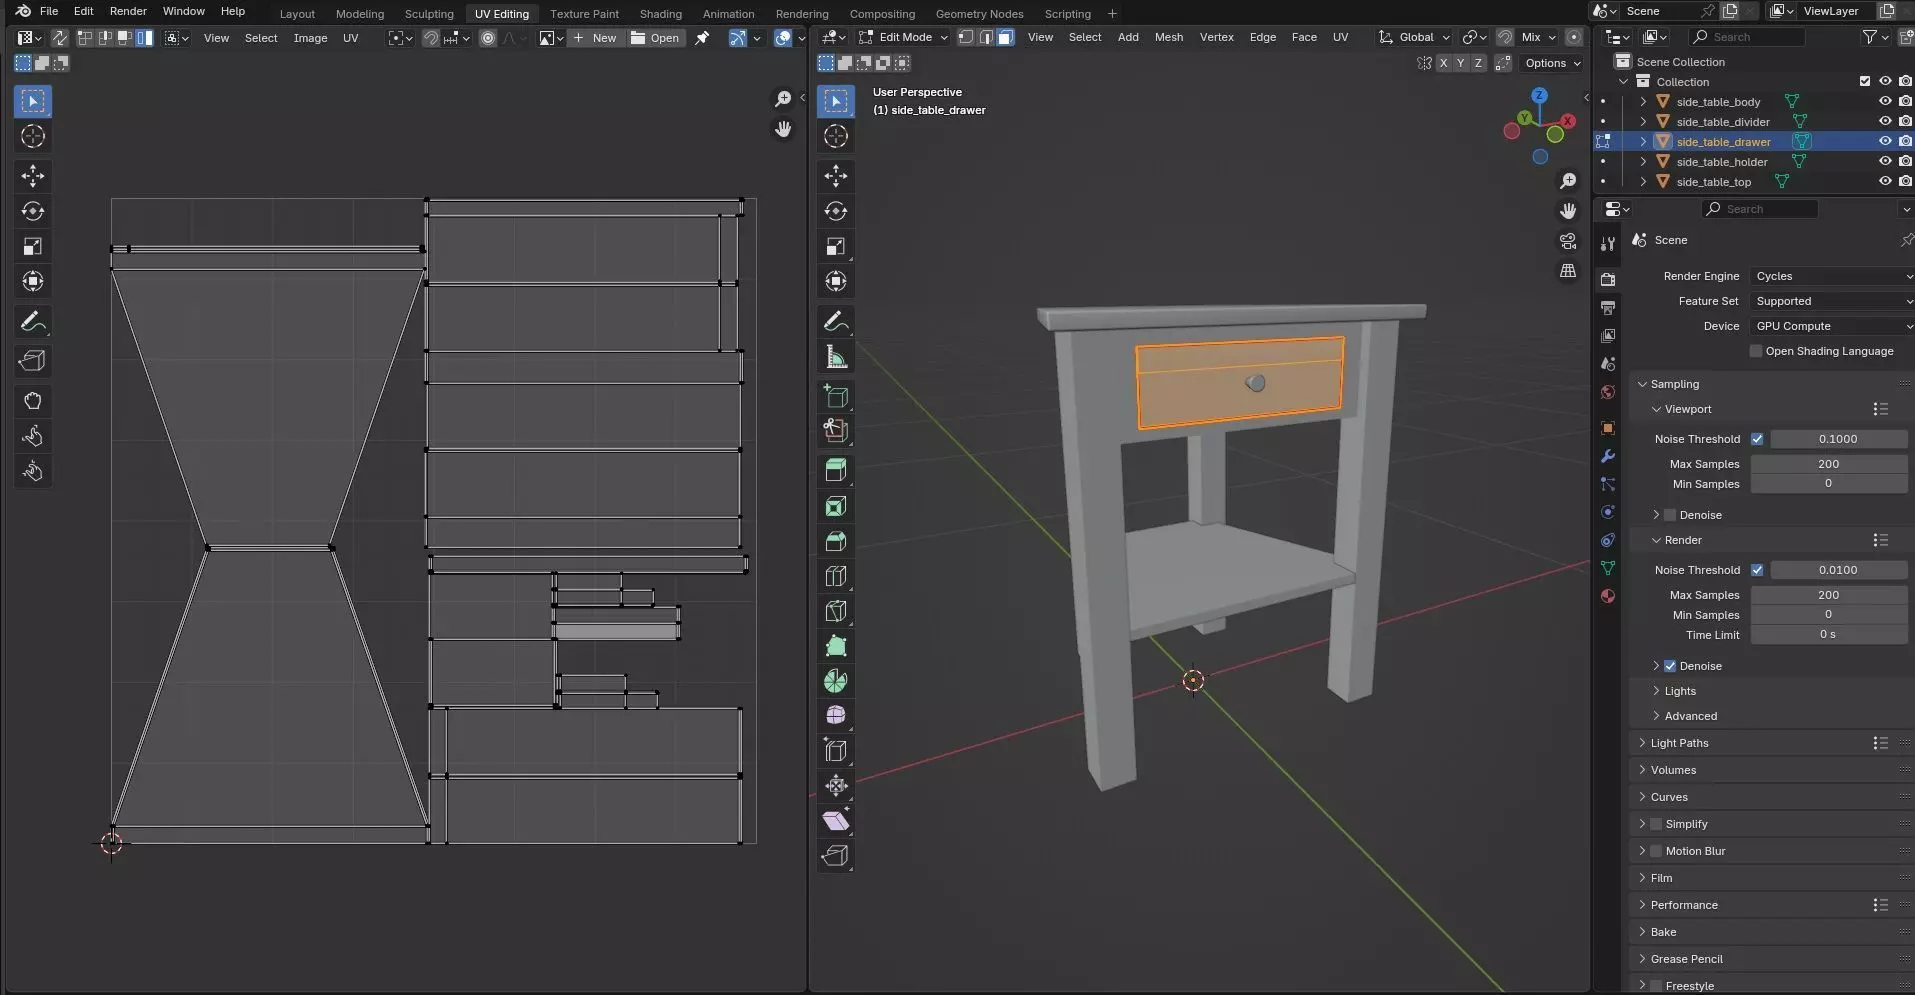Enable Open Shading Language checkbox
1915x995 pixels.
pos(1756,351)
